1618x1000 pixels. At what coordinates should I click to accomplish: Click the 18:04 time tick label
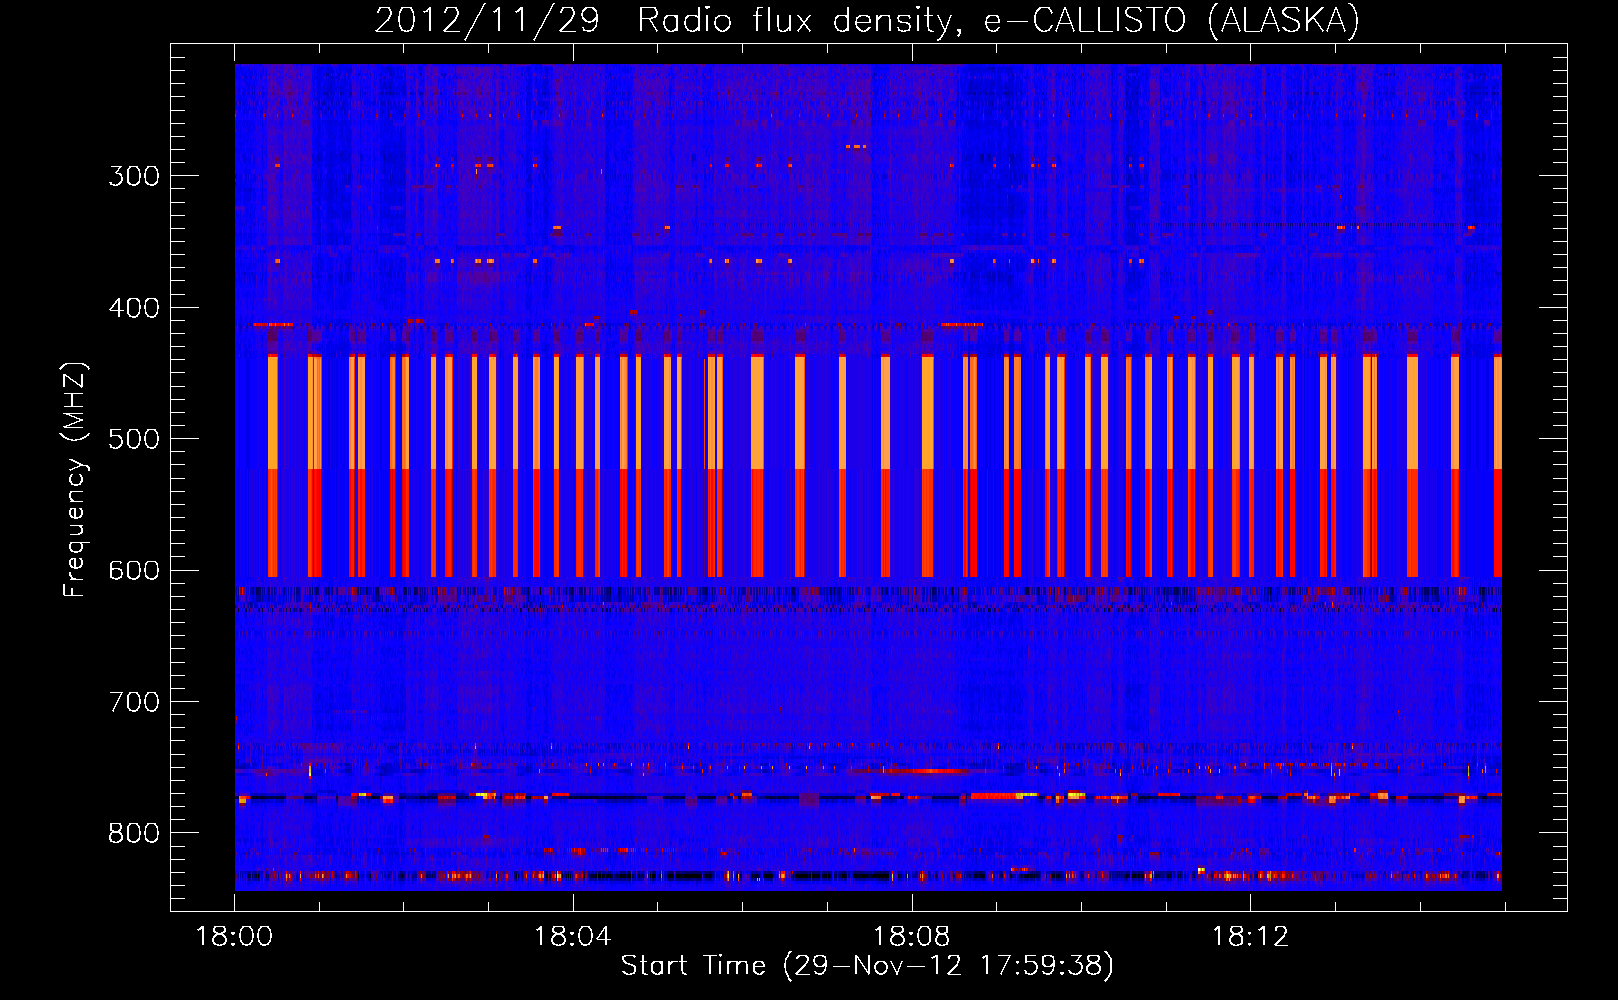coord(572,937)
